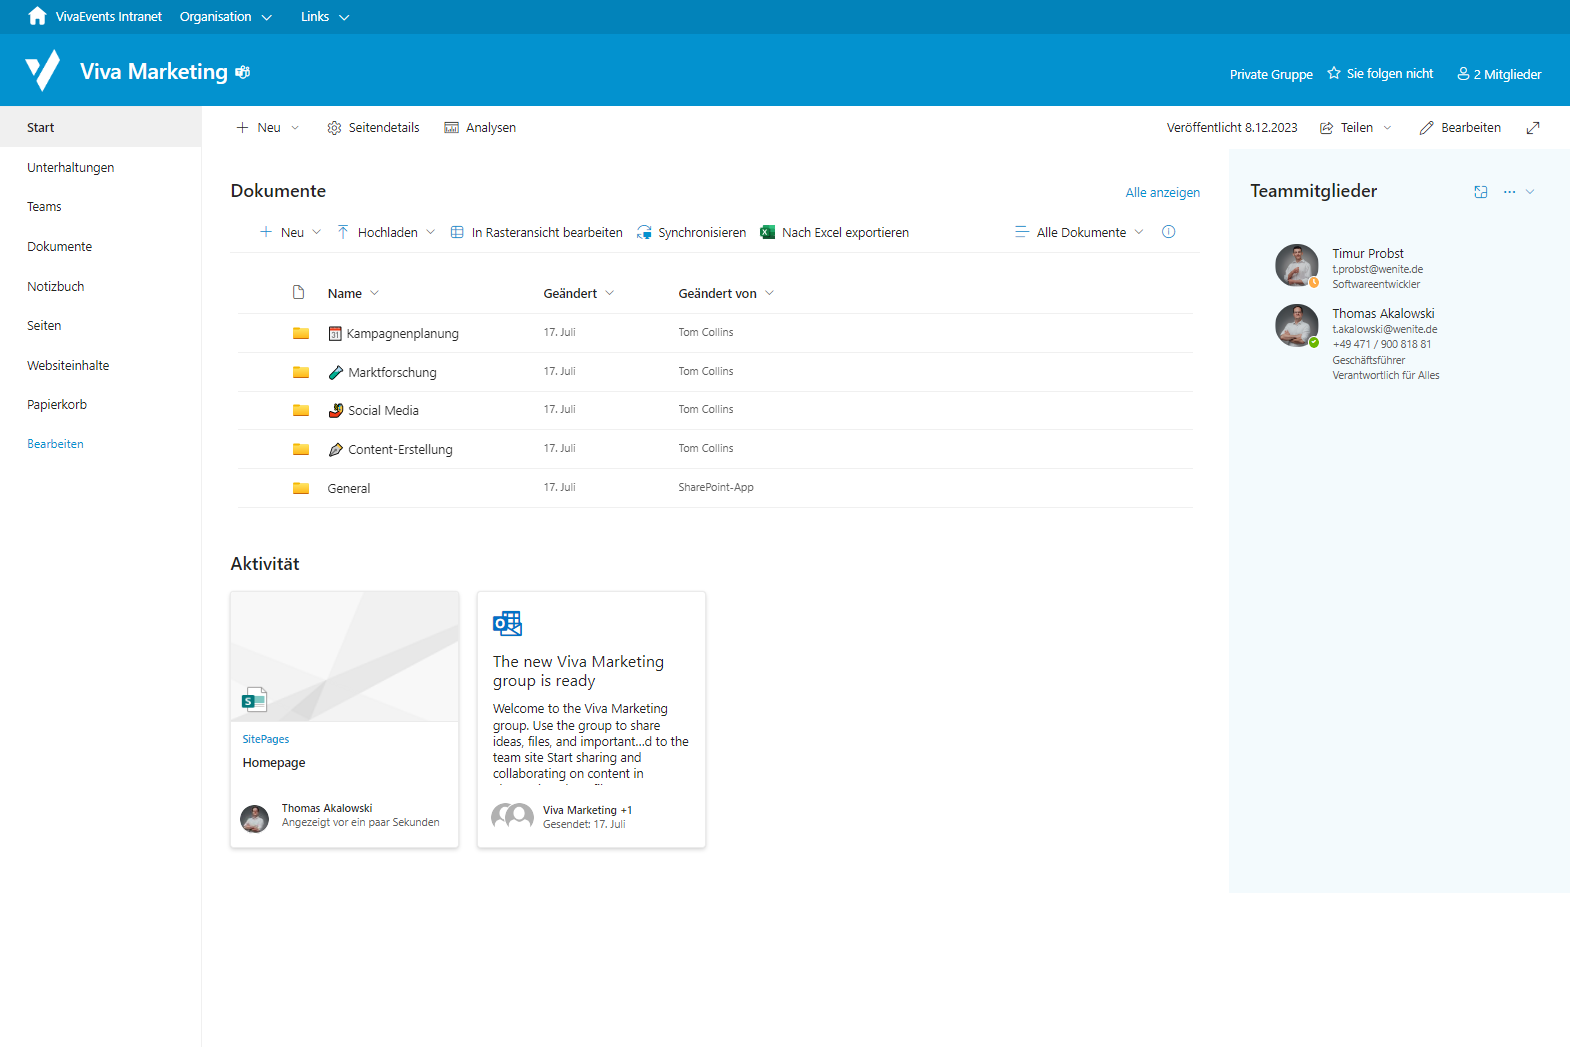Click the Hochladen upload button

click(x=377, y=232)
